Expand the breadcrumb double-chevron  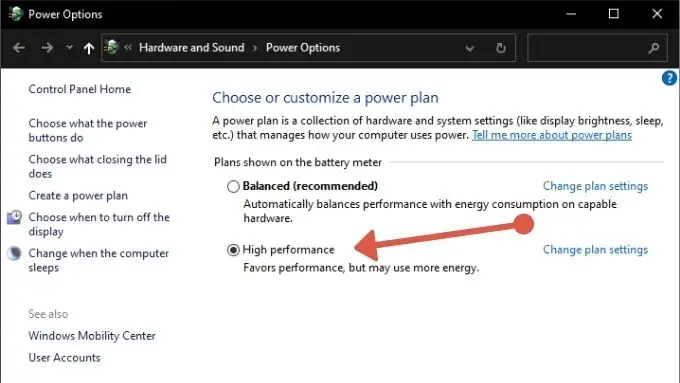tap(128, 47)
